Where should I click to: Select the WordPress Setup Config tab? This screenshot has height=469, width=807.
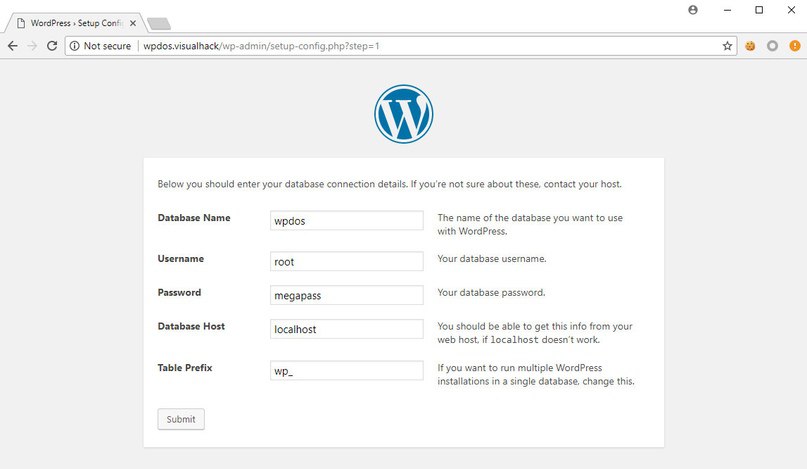pyautogui.click(x=70, y=23)
